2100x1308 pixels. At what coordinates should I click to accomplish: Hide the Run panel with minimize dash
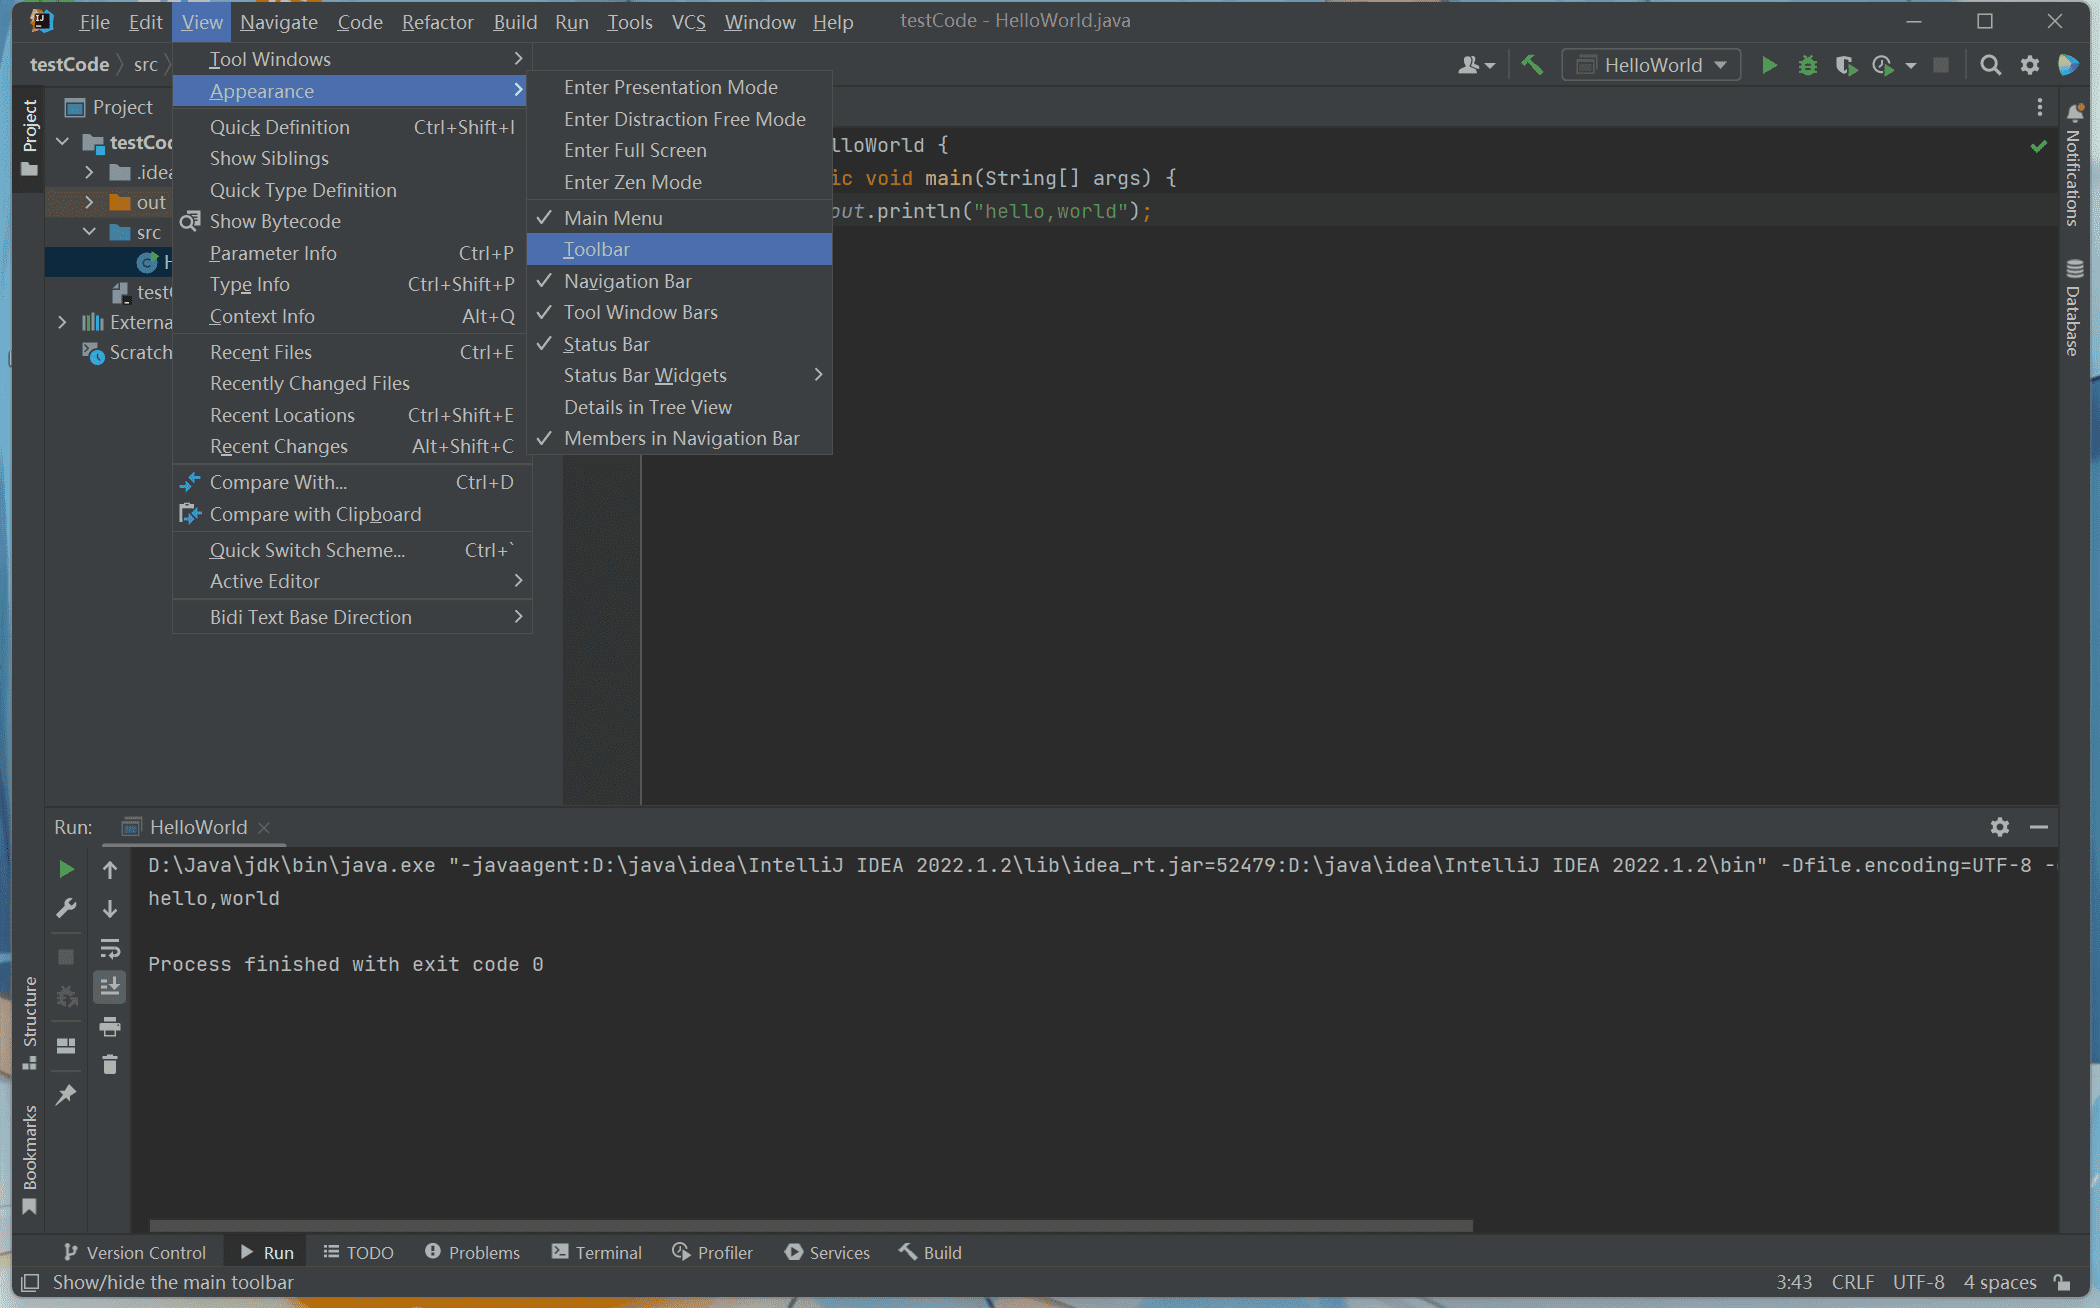(2039, 827)
